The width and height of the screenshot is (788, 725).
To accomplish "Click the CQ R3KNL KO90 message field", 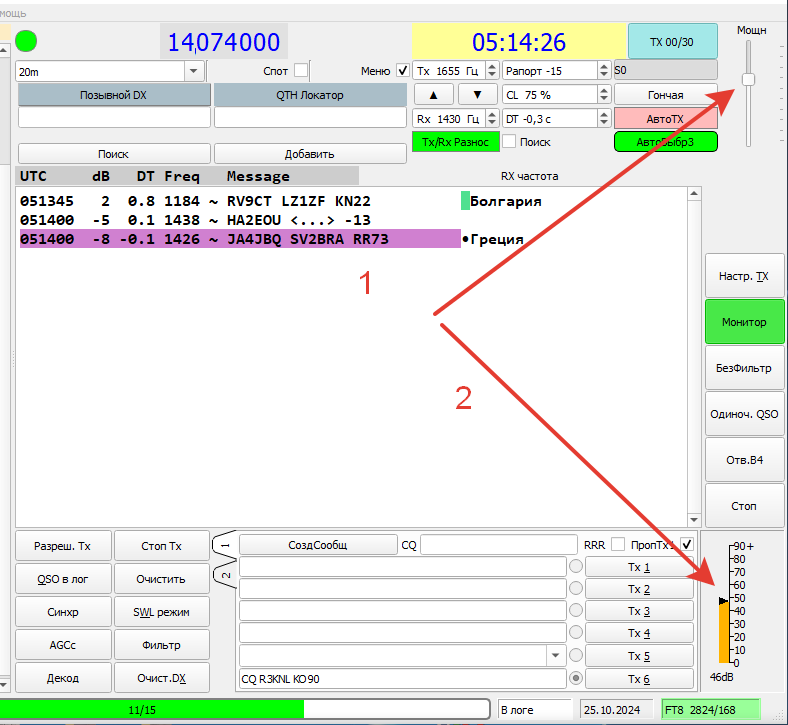I will pos(403,679).
